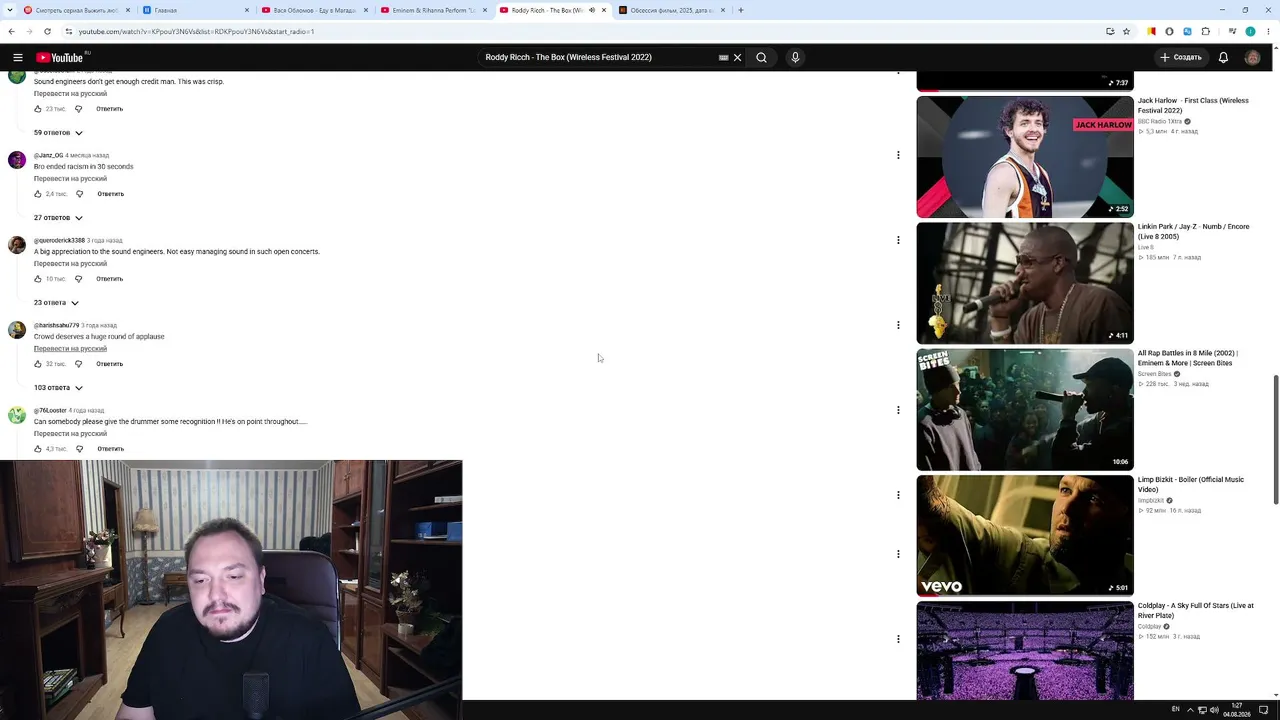Click the page vertical scrollbar thumb
This screenshot has width=1280, height=720.
[1275, 440]
